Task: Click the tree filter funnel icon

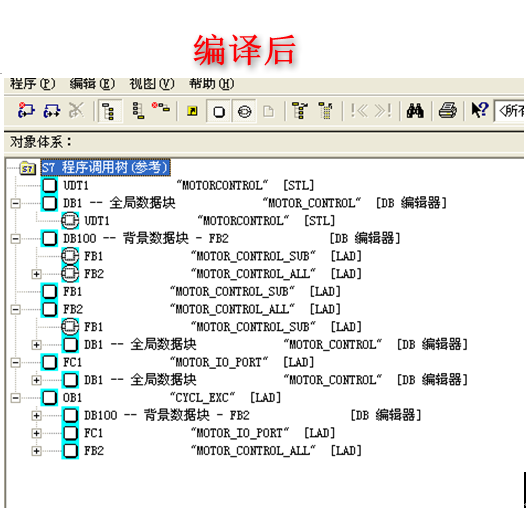Action: (325, 111)
